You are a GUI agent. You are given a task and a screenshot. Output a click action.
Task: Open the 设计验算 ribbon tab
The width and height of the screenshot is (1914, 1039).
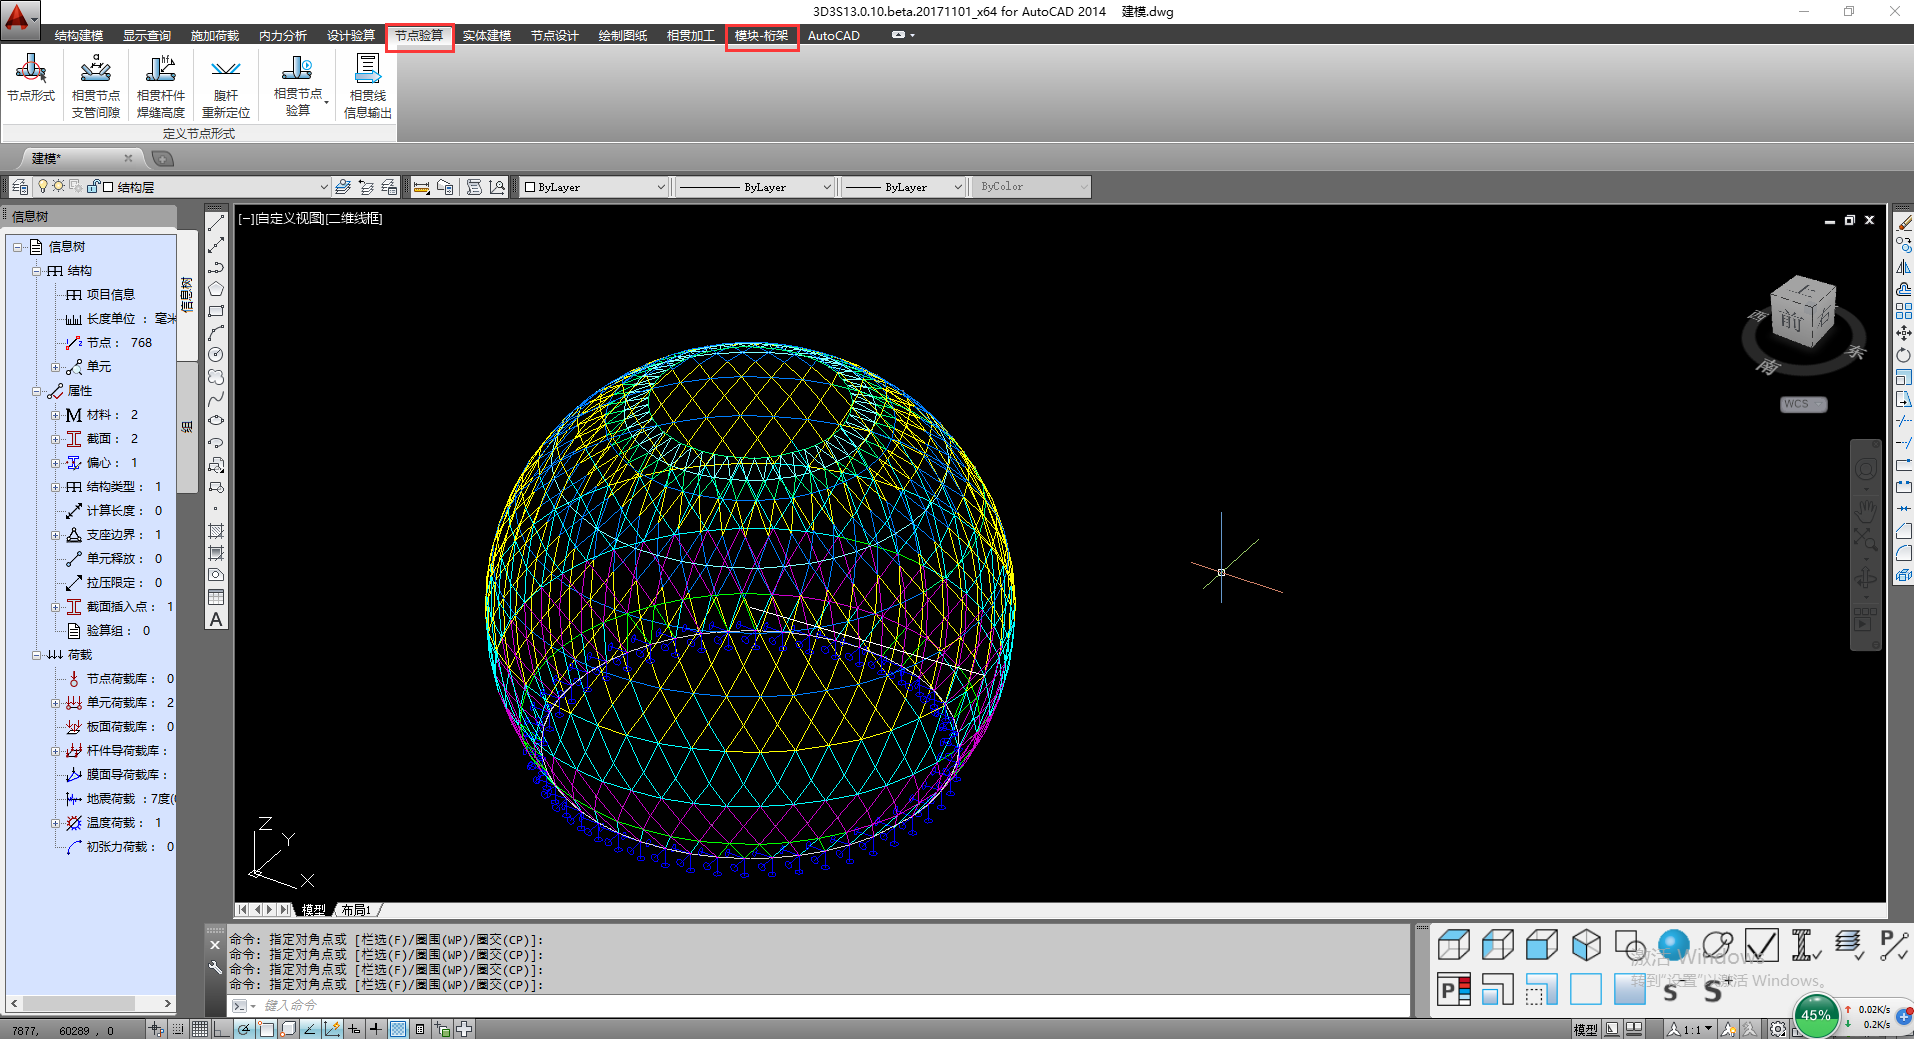pyautogui.click(x=351, y=35)
